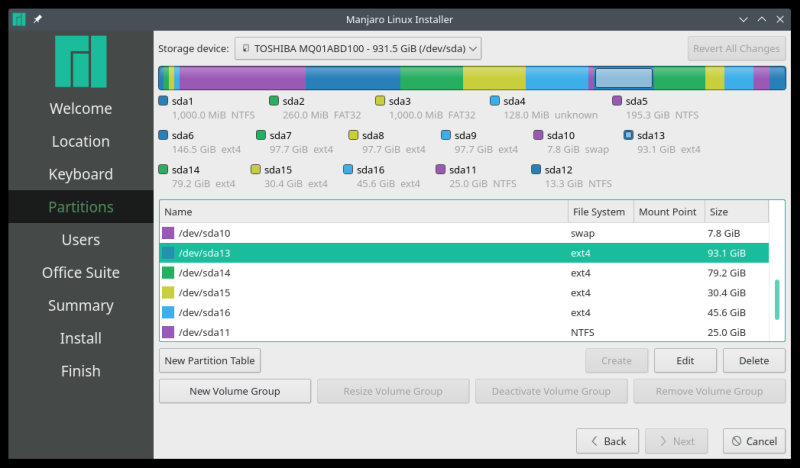Click the Manjaro logo in the title bar
Viewport: 800px width, 468px height.
[19, 19]
